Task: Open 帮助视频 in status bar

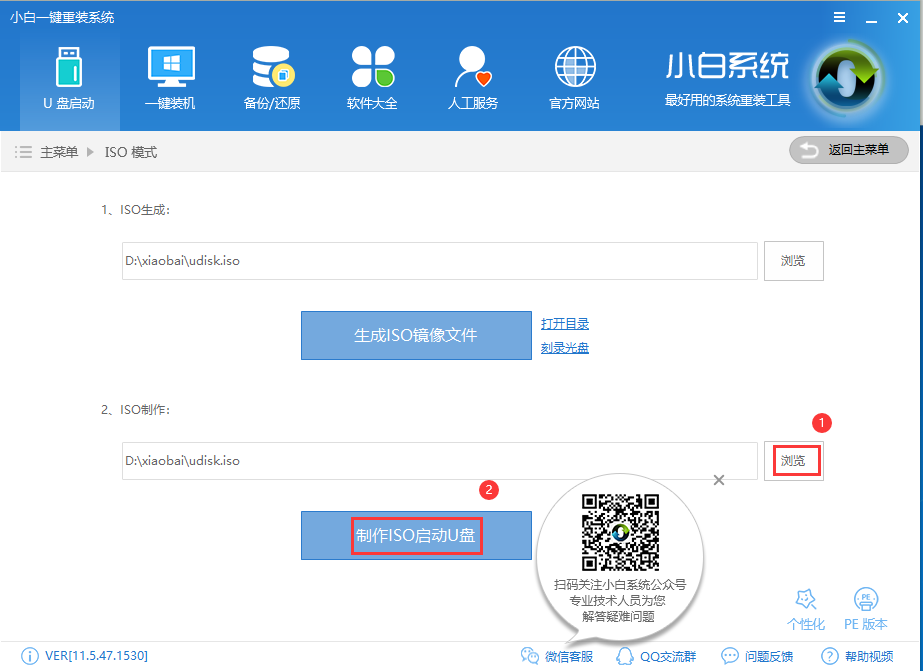Action: [x=857, y=656]
